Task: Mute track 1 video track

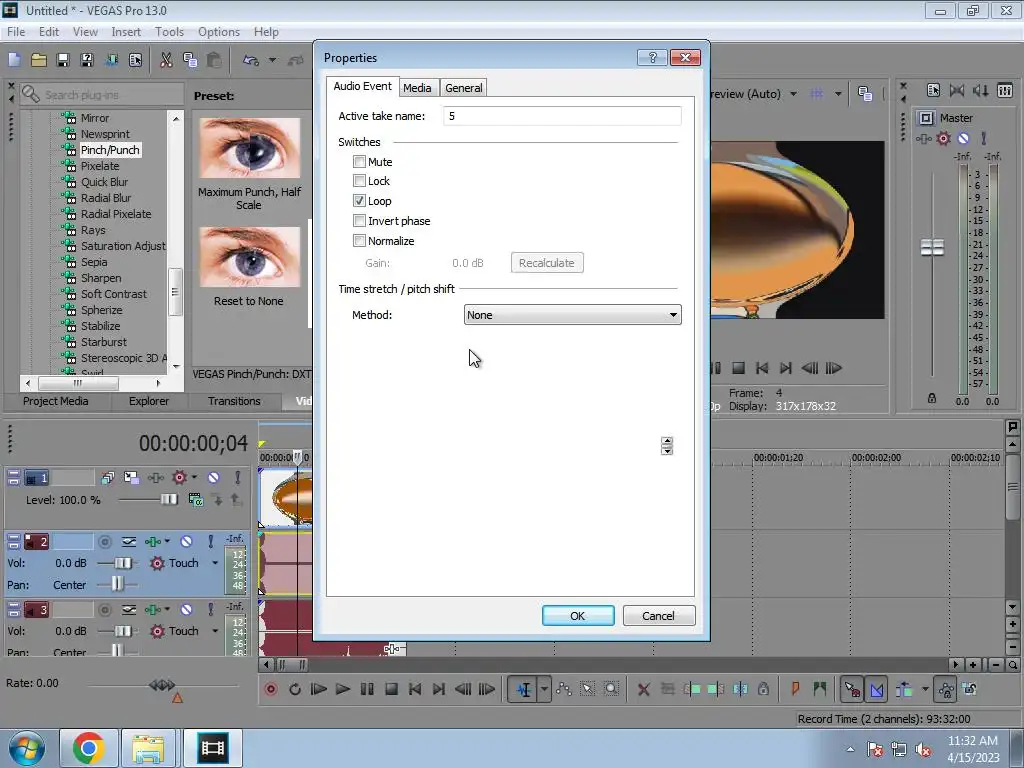Action: coord(214,478)
